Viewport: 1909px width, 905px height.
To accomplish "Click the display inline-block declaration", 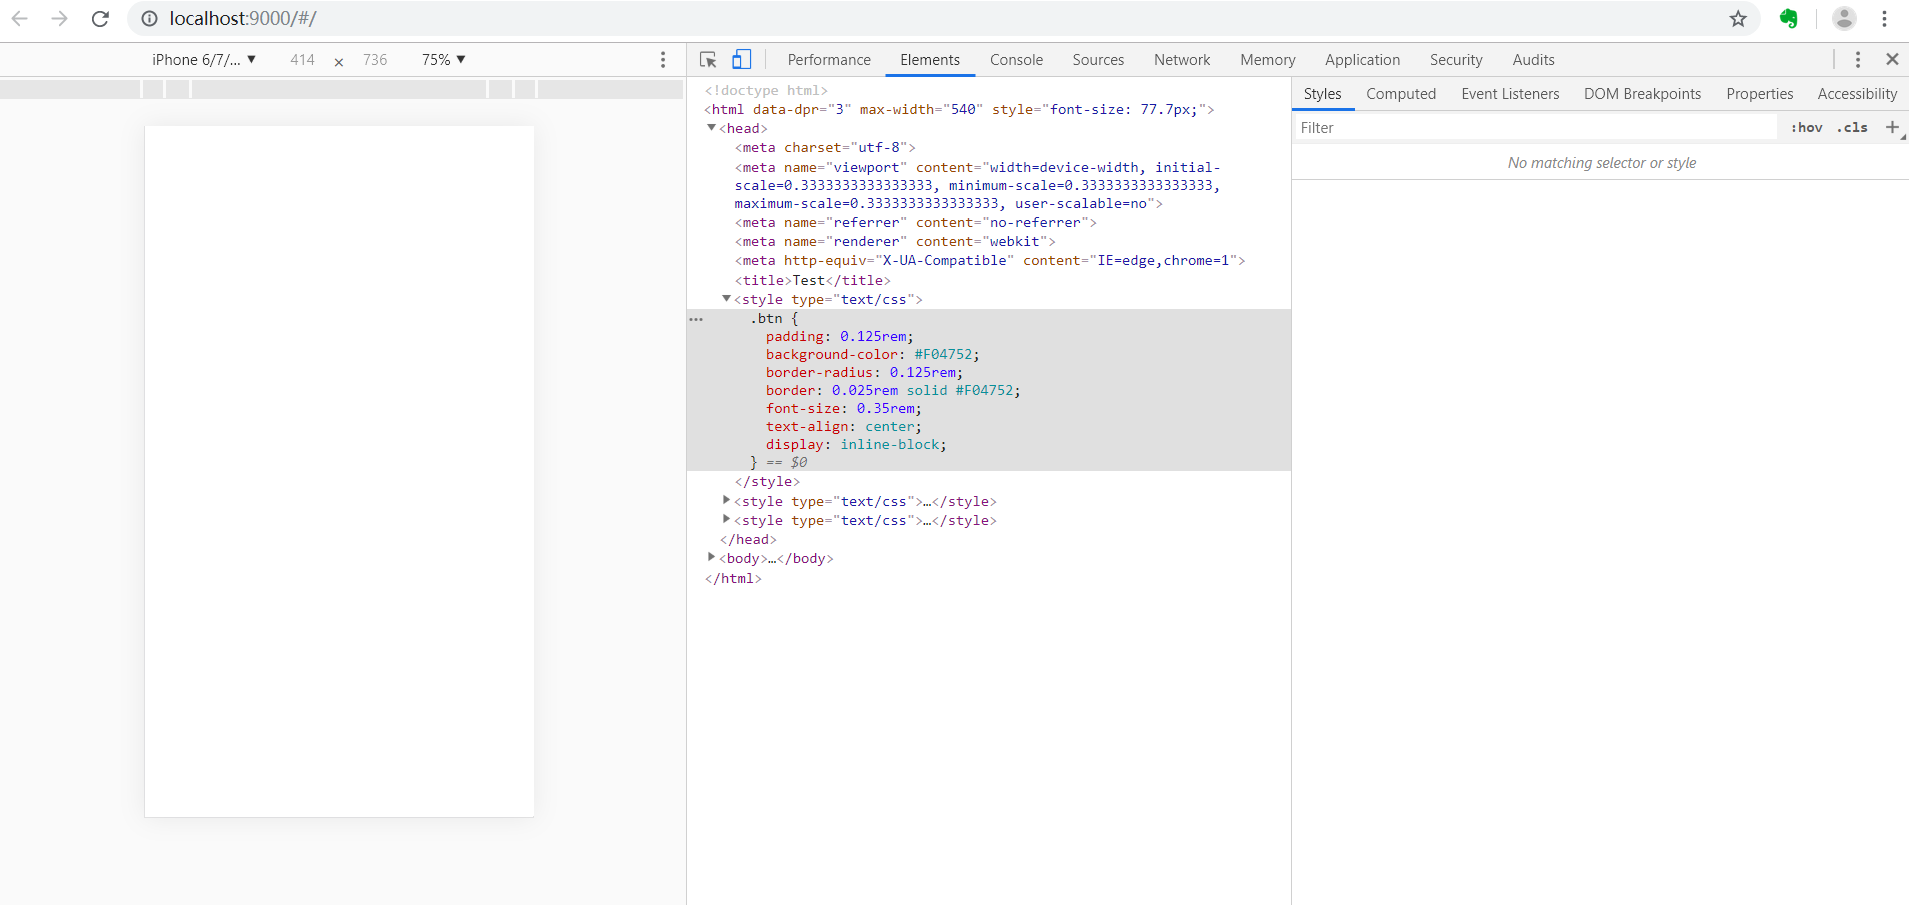I will coord(856,444).
